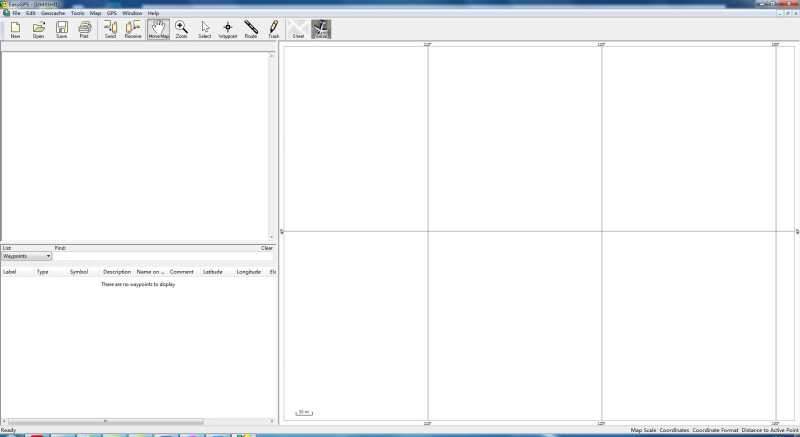Open the Geocache menu
The height and width of the screenshot is (437, 800).
(53, 13)
